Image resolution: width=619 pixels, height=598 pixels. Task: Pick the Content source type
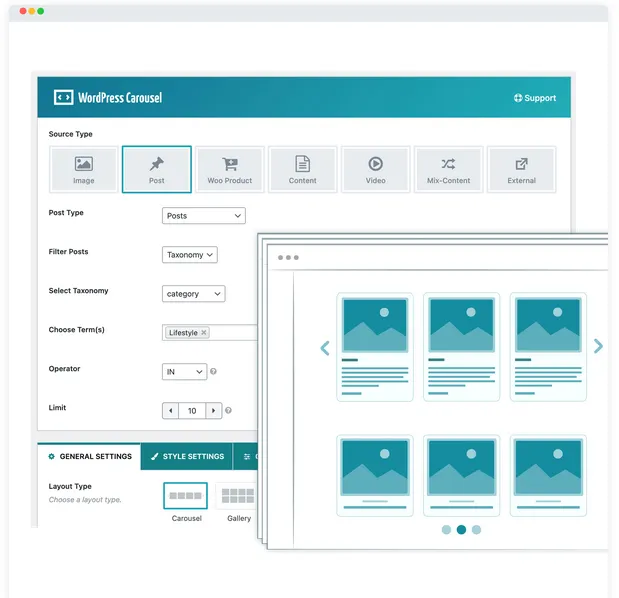302,169
